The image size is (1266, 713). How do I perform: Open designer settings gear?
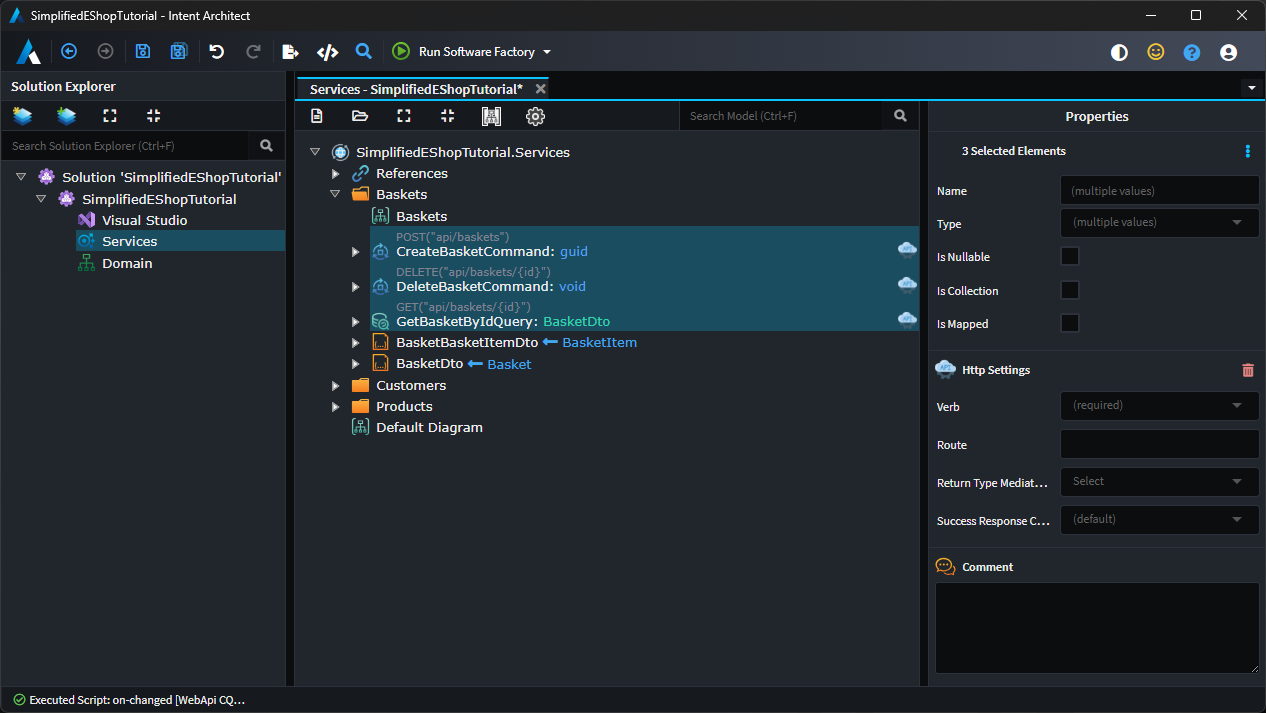pos(535,116)
